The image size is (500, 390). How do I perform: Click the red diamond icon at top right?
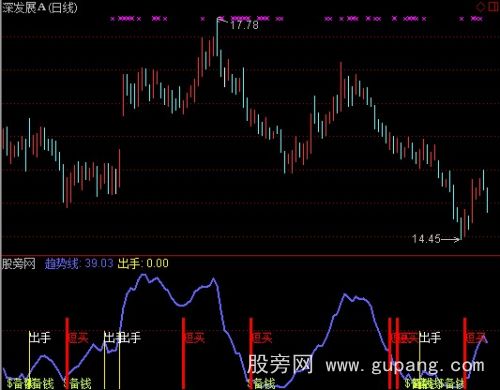click(481, 7)
